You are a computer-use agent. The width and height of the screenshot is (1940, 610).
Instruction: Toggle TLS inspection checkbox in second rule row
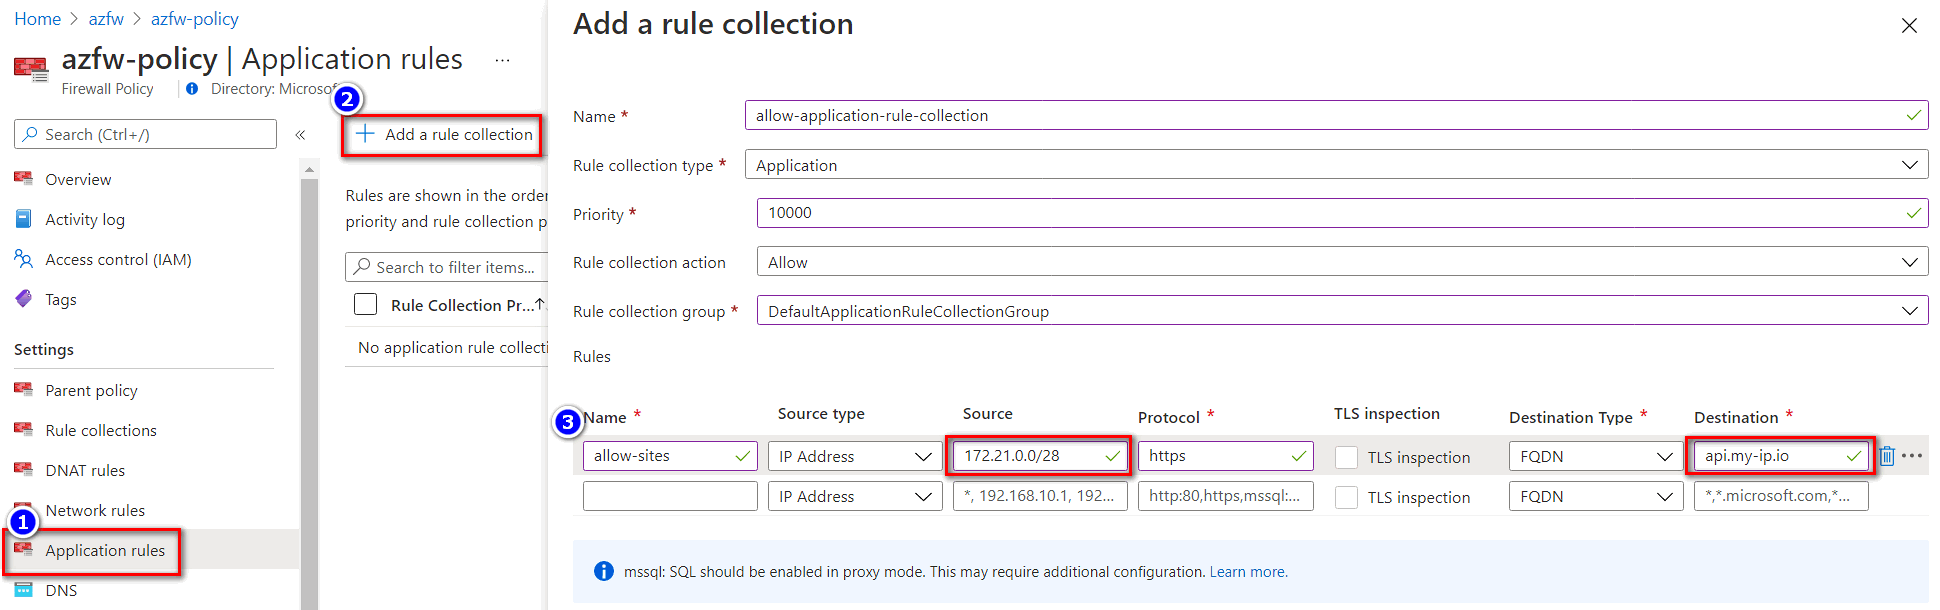coord(1347,497)
